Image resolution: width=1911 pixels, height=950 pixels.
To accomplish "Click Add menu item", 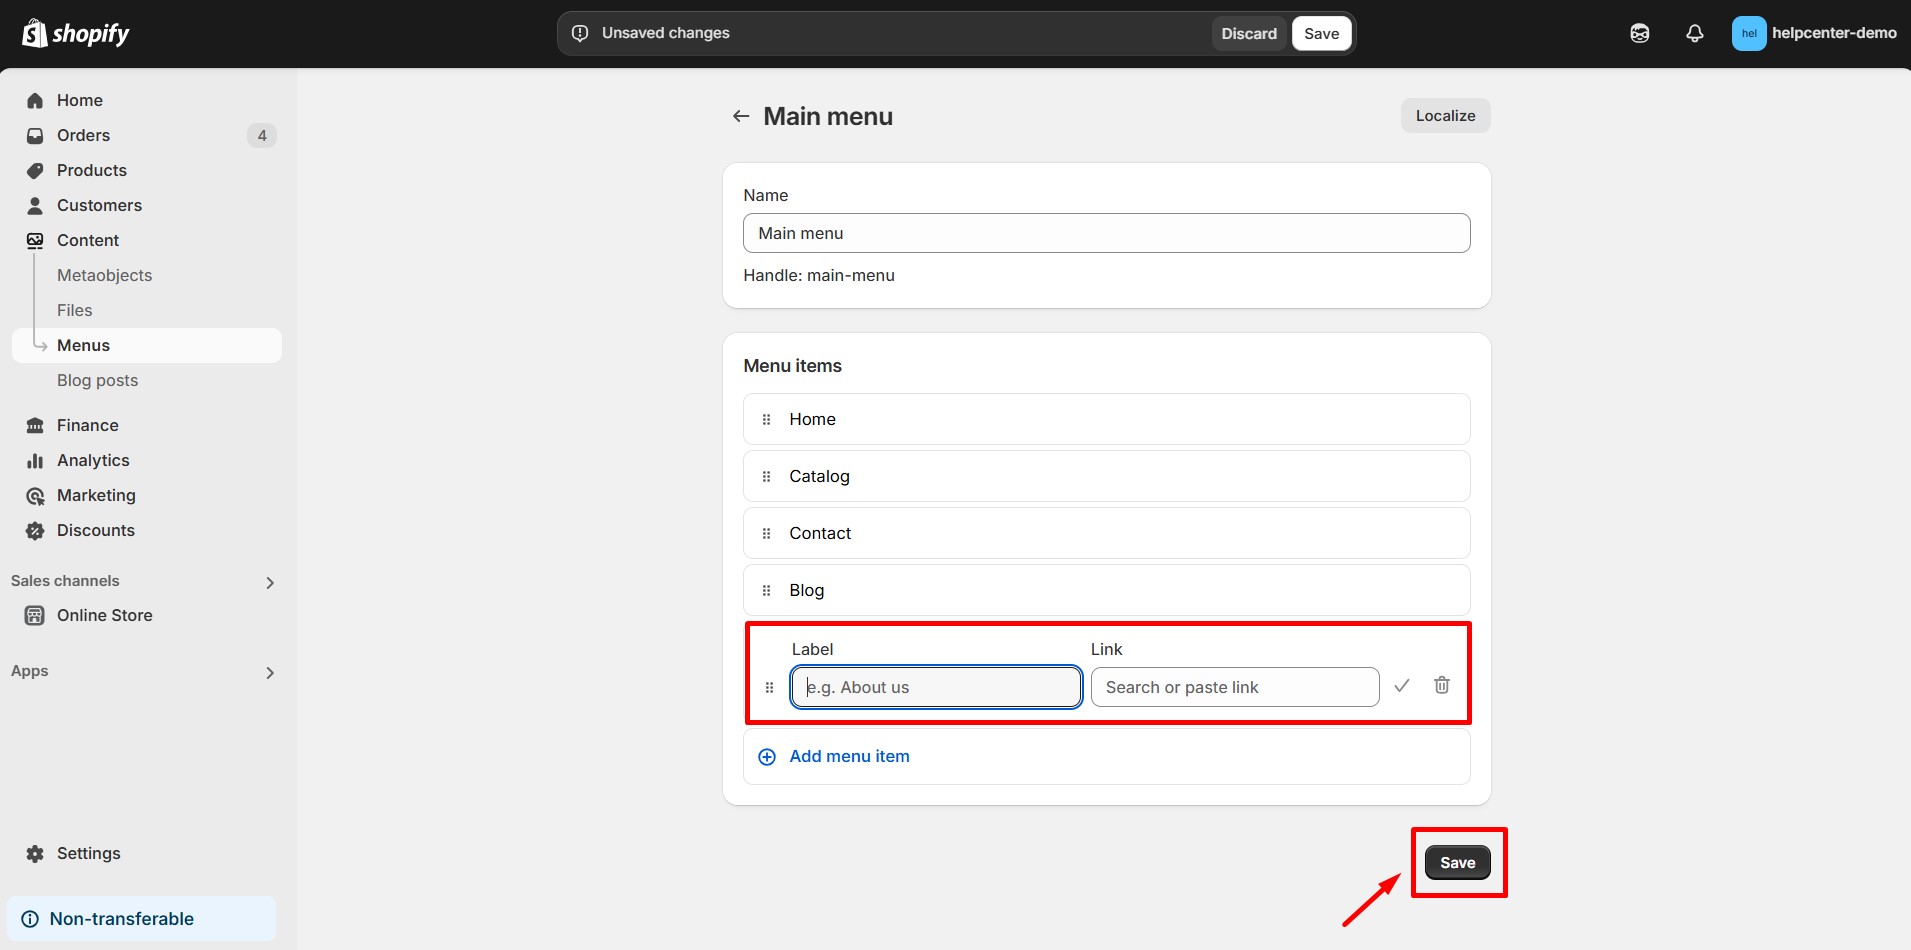I will [x=848, y=756].
